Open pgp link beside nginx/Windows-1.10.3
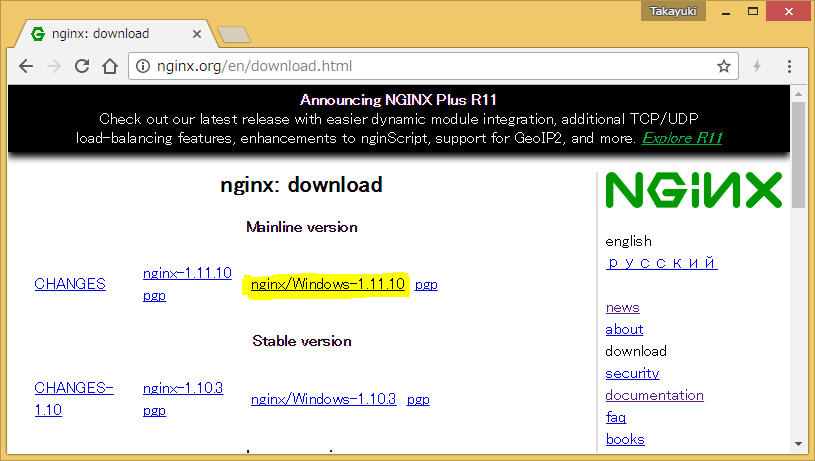 418,400
